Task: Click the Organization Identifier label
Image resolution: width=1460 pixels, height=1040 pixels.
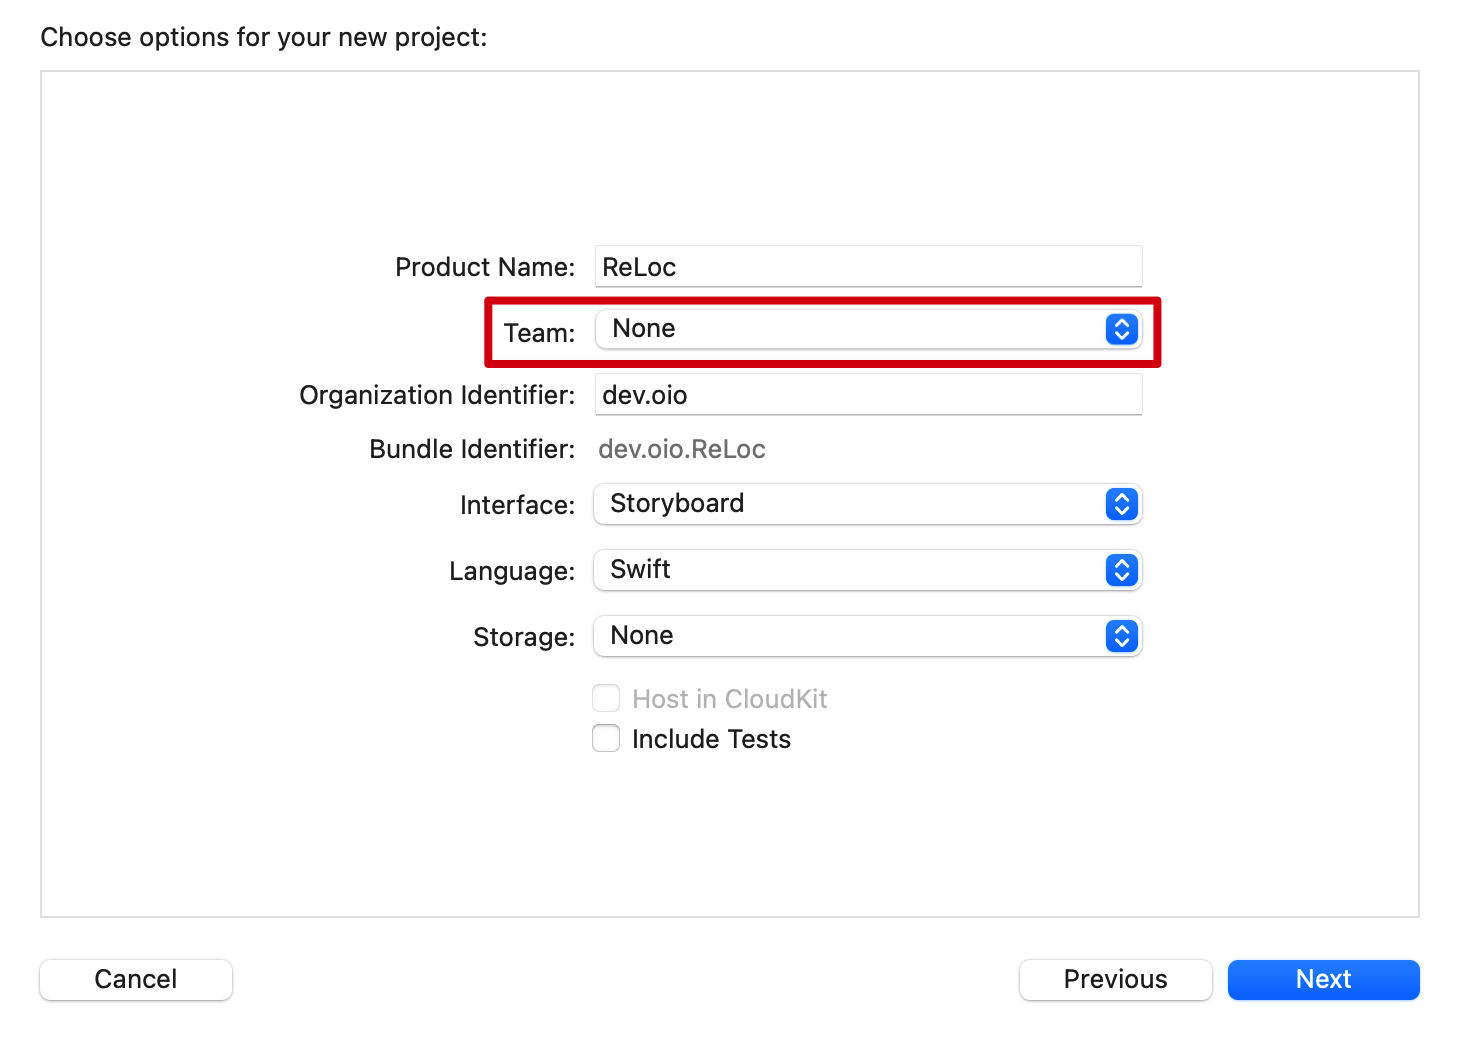Action: coord(437,395)
